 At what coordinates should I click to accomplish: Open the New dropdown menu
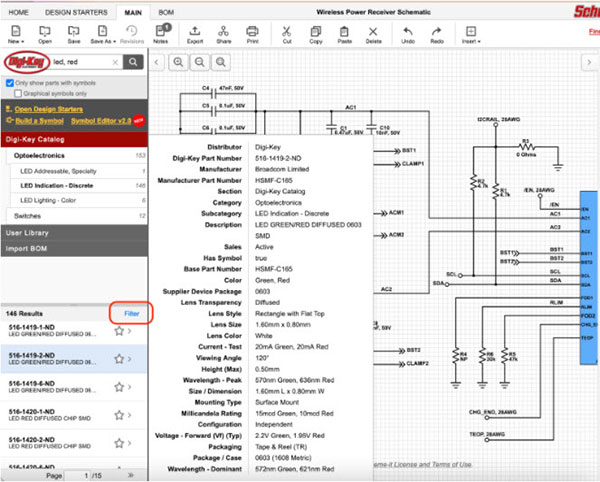[x=16, y=36]
